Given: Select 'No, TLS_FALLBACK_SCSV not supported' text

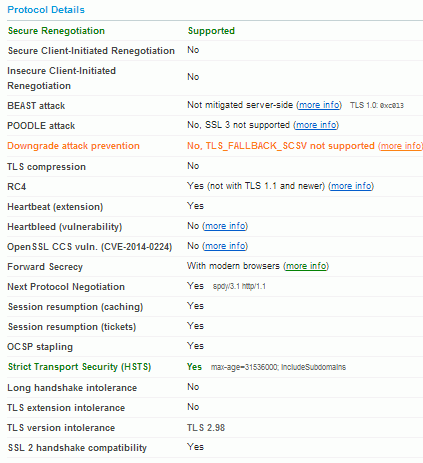Looking at the screenshot, I should tap(281, 146).
